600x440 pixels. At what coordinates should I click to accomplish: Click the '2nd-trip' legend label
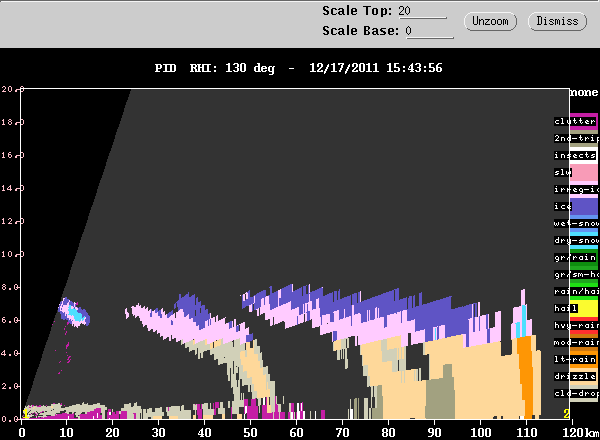[577, 138]
